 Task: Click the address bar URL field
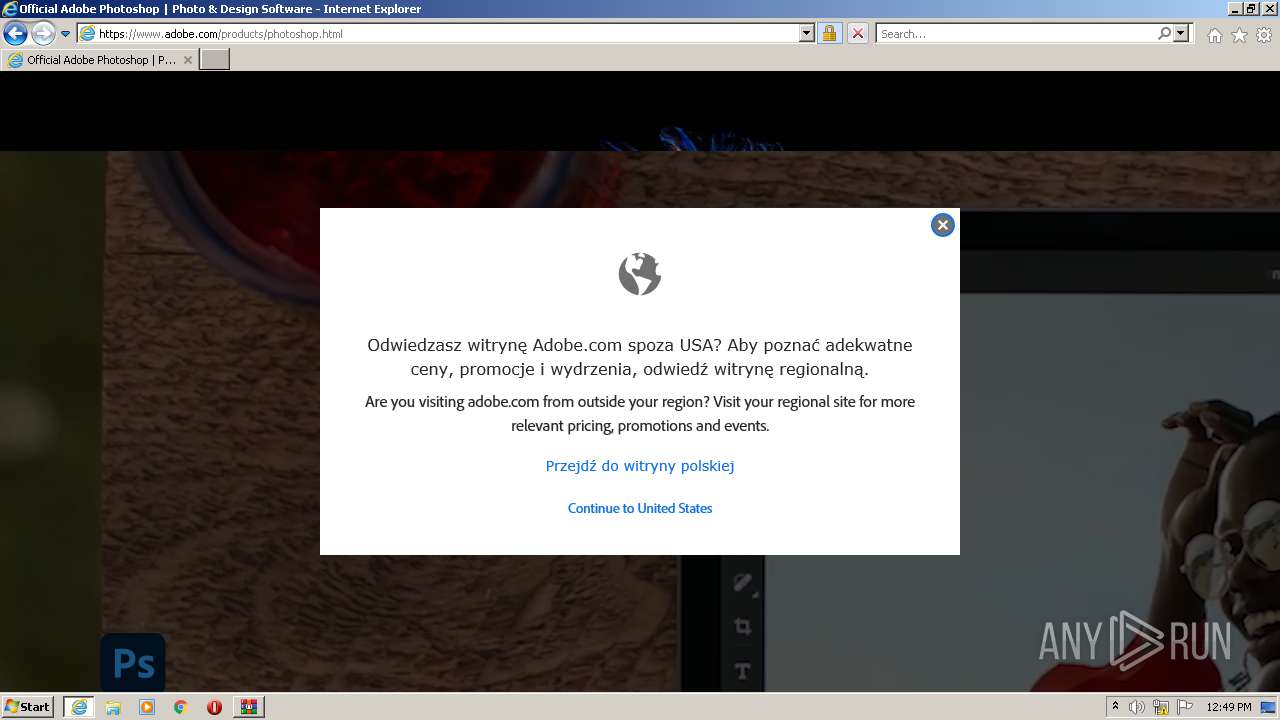coord(447,33)
